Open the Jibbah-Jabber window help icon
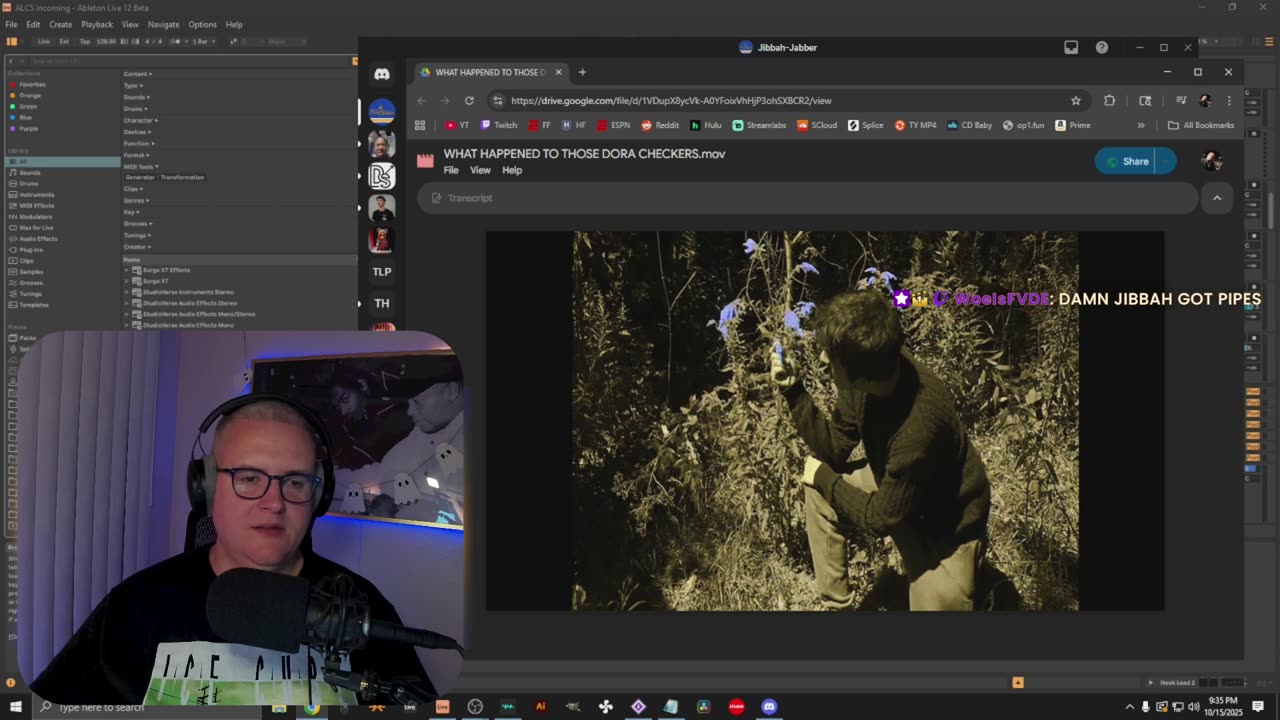The image size is (1280, 720). point(1101,47)
